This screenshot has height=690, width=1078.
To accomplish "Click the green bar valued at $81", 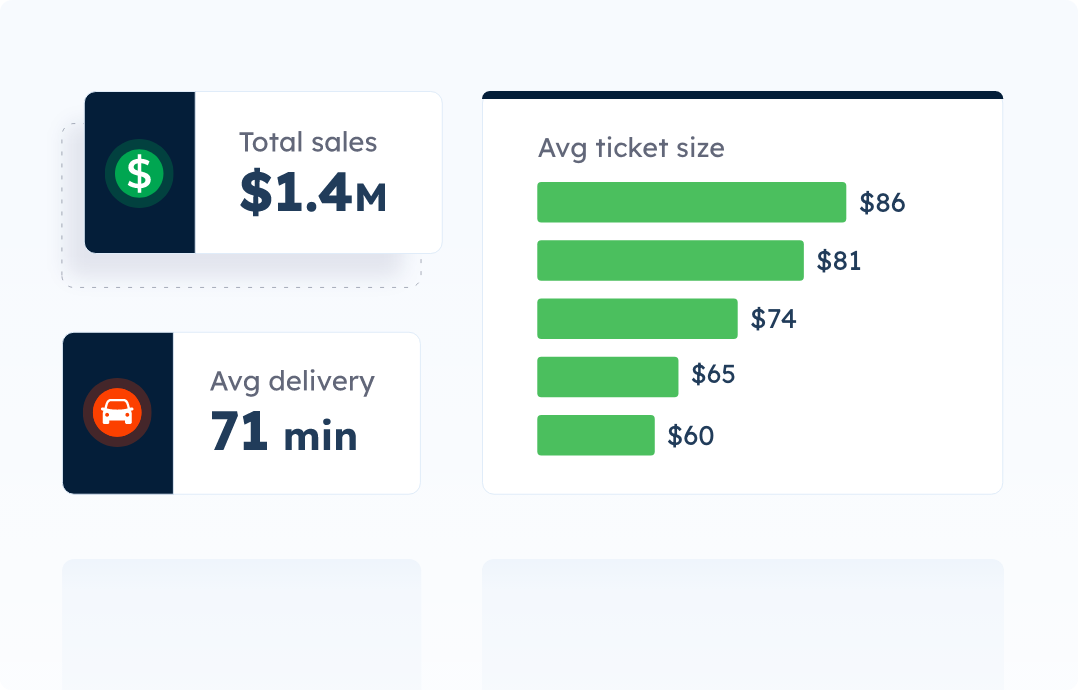I will 670,260.
